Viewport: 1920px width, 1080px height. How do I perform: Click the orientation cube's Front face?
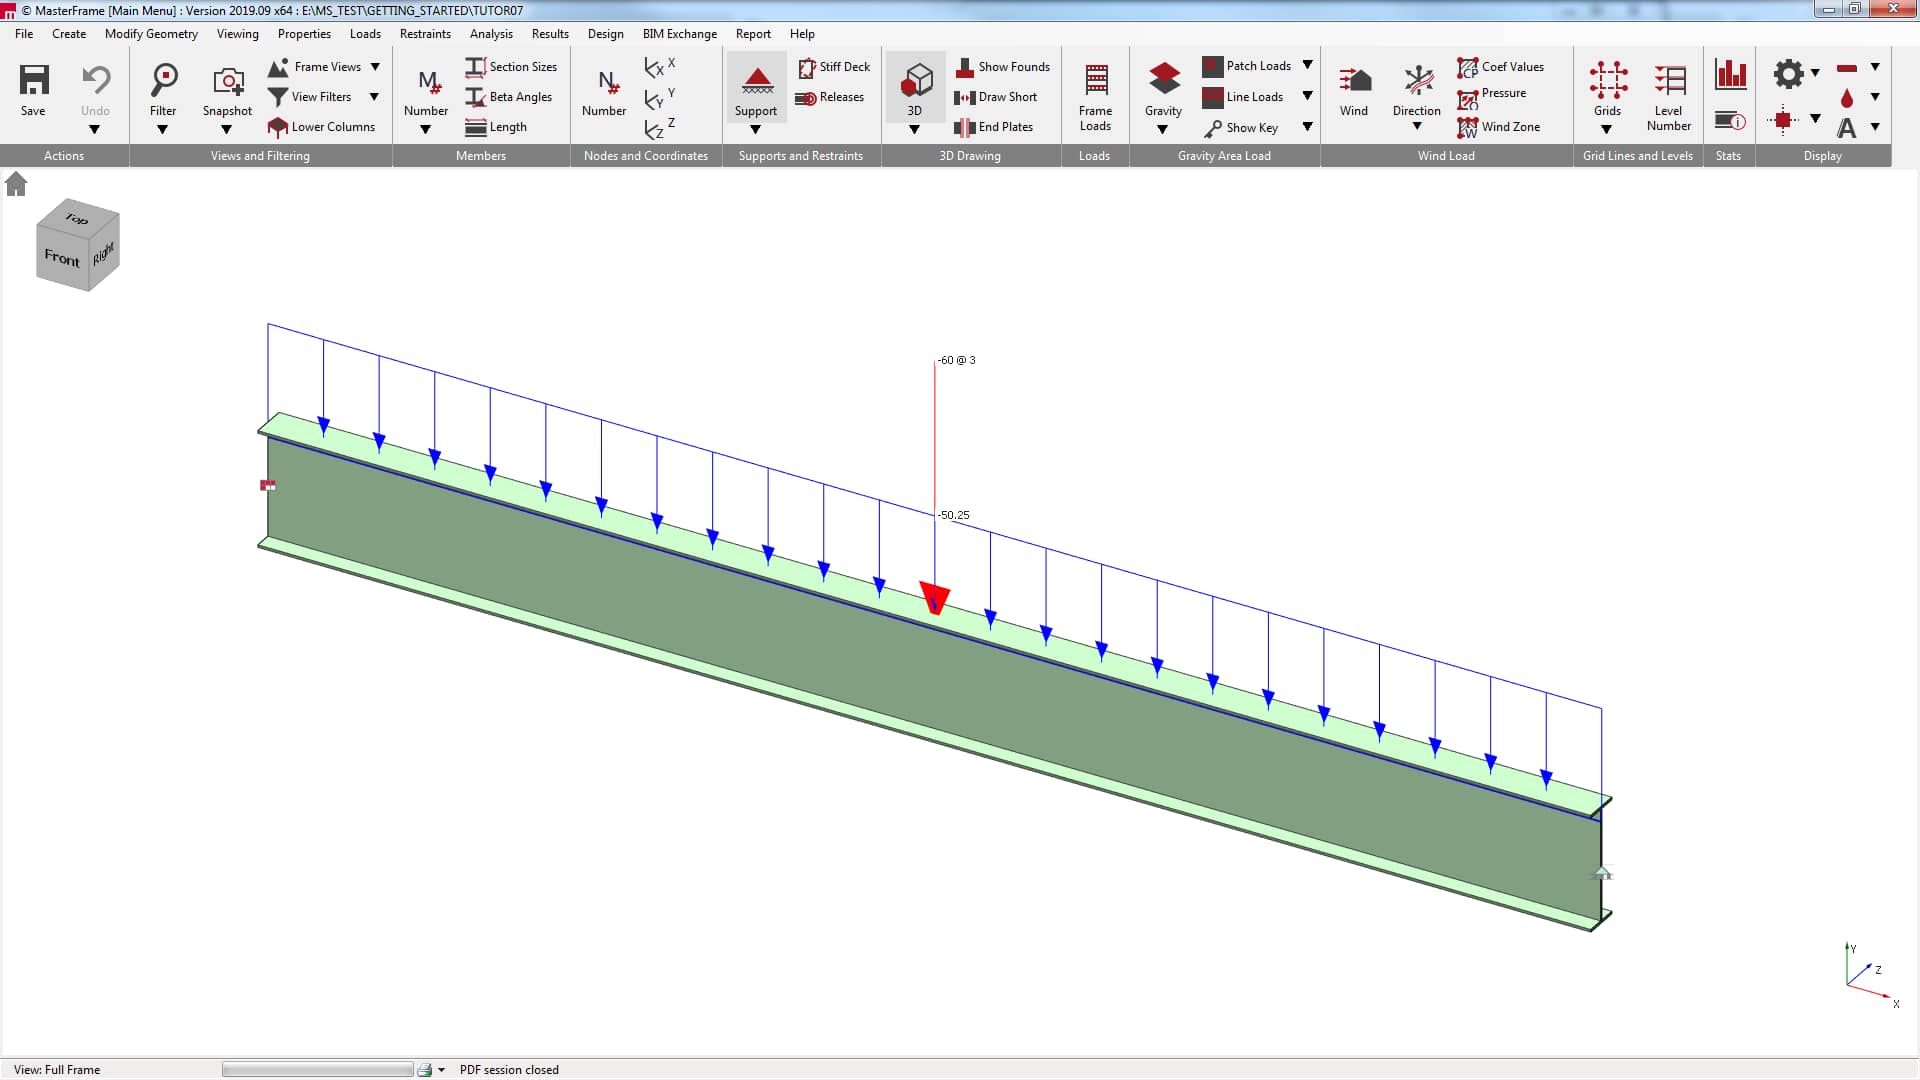(60, 256)
